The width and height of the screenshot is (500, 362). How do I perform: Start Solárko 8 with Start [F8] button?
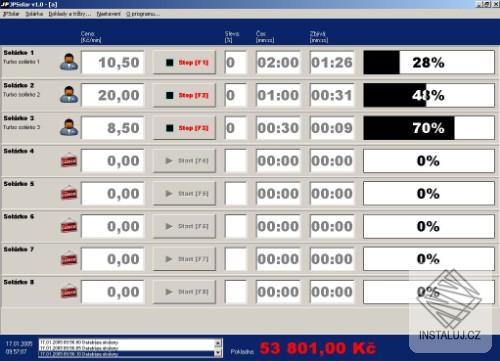(x=184, y=292)
